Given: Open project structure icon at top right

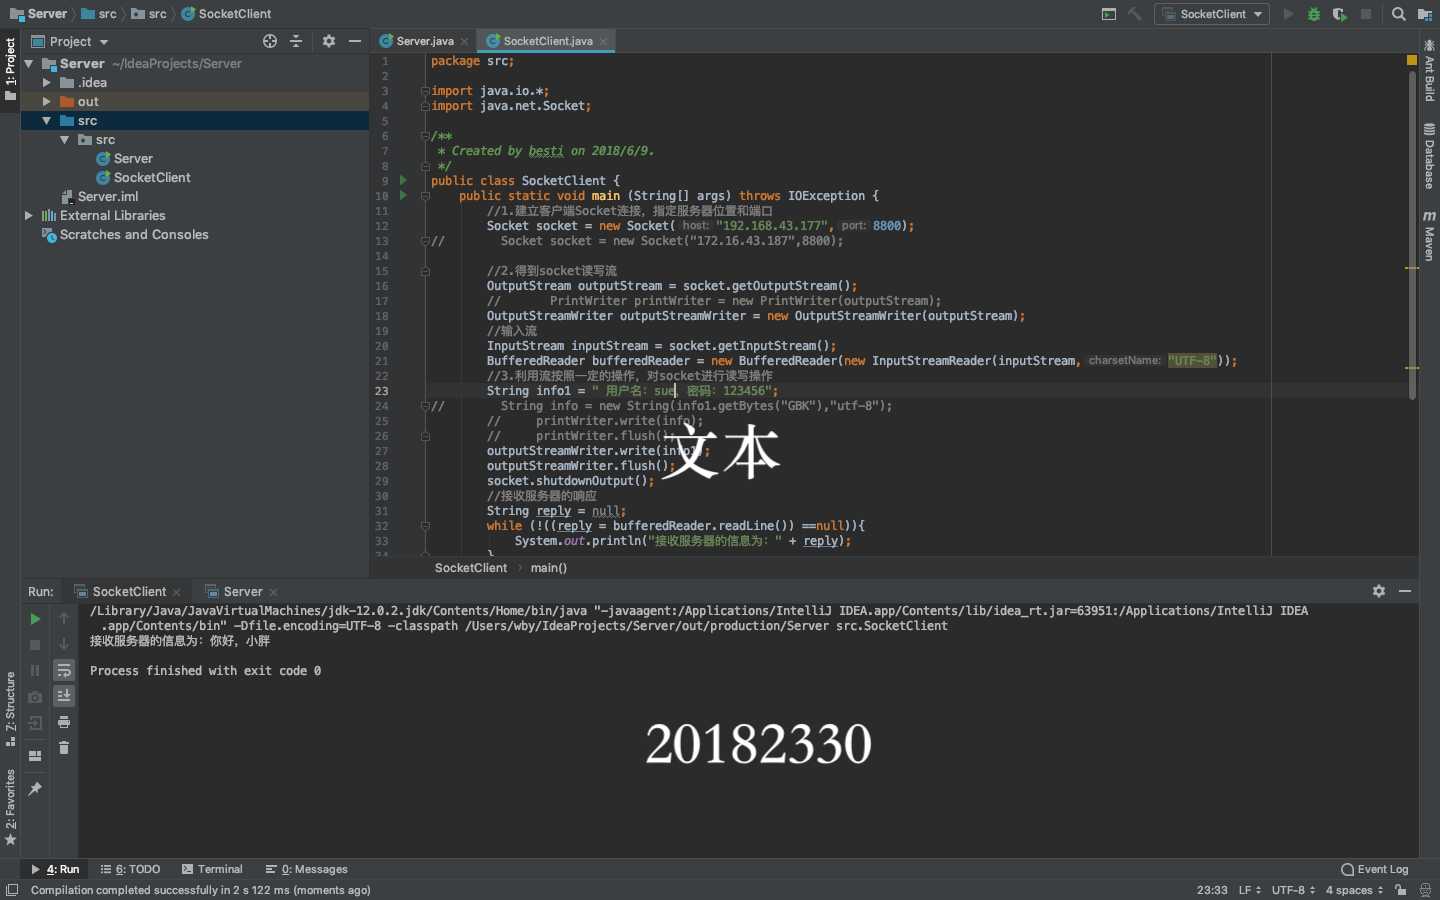Looking at the screenshot, I should [x=1425, y=14].
